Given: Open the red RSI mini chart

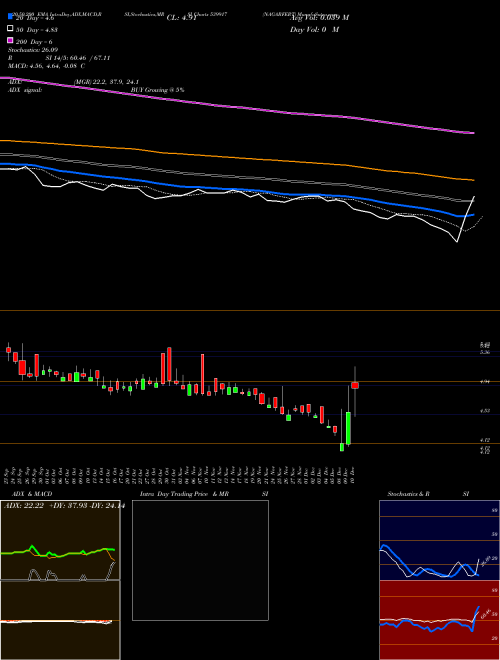Looking at the screenshot, I should tap(439, 620).
